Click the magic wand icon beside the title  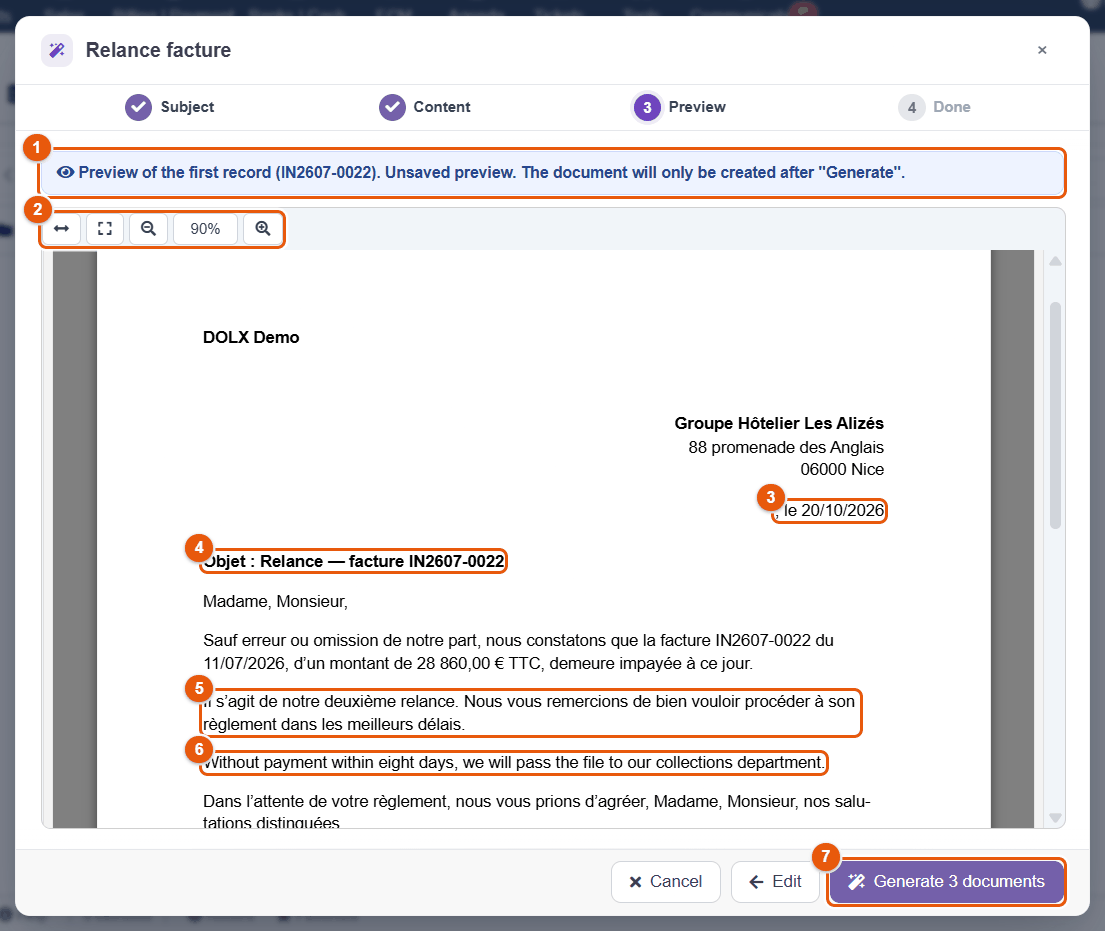point(57,50)
